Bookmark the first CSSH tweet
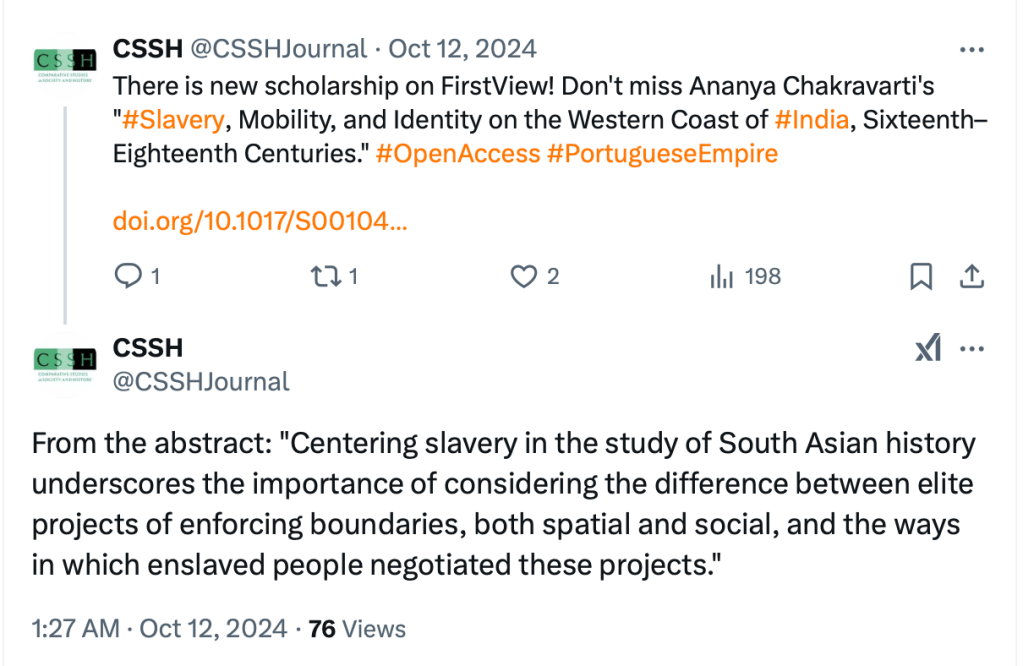Image resolution: width=1023 pixels, height=666 pixels. (x=921, y=276)
